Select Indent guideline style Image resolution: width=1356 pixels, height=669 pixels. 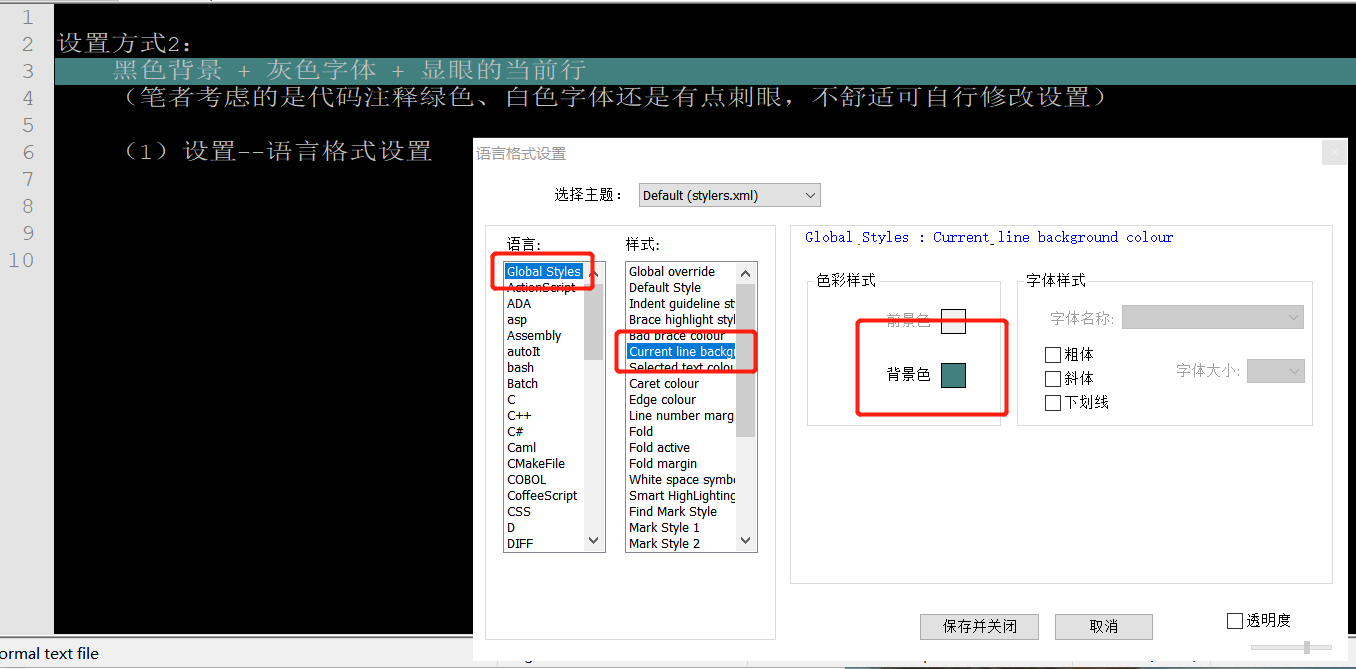[x=681, y=303]
